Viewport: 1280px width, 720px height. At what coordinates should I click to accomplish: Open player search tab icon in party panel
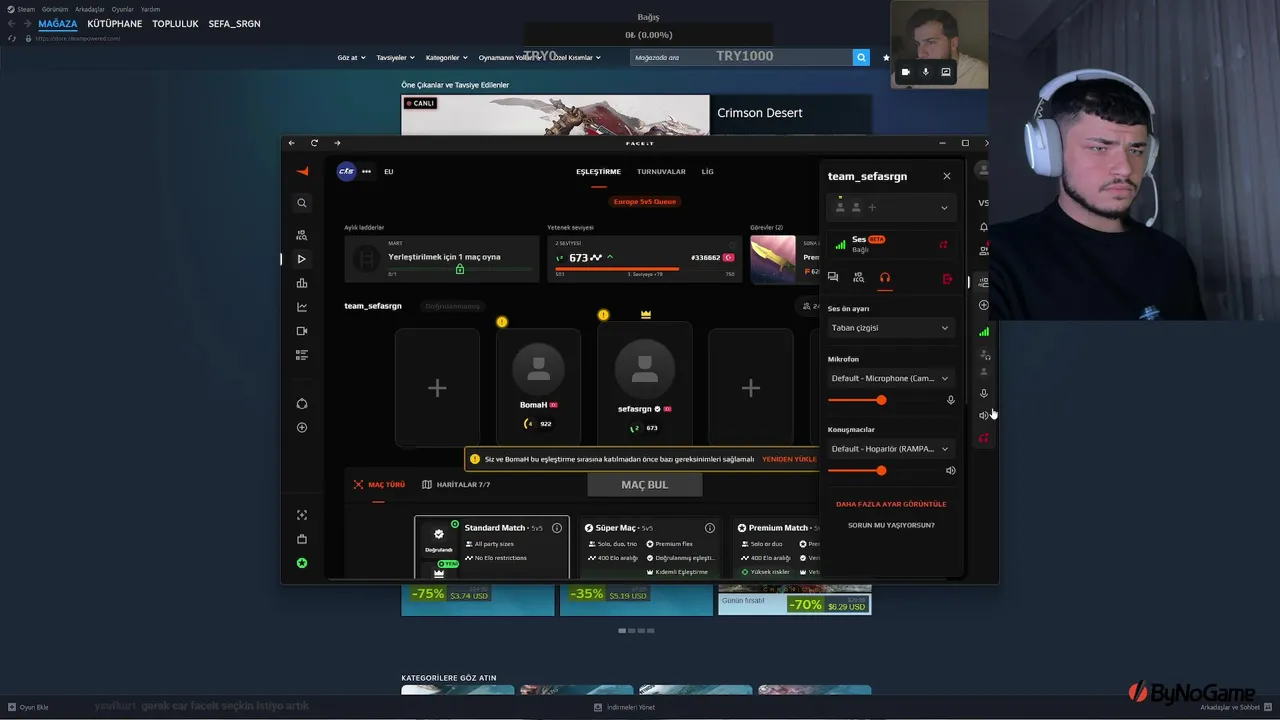coord(859,278)
